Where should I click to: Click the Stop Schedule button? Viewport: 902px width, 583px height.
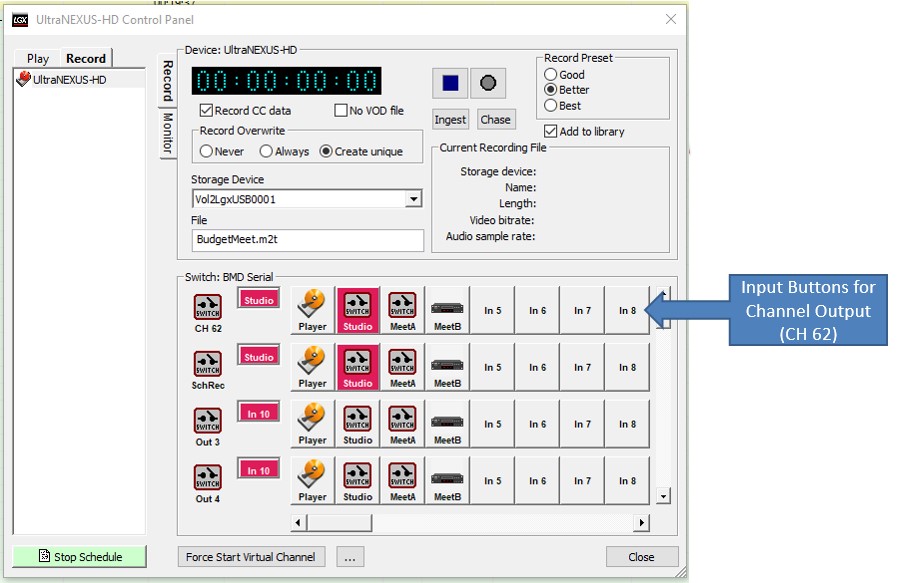pos(79,557)
